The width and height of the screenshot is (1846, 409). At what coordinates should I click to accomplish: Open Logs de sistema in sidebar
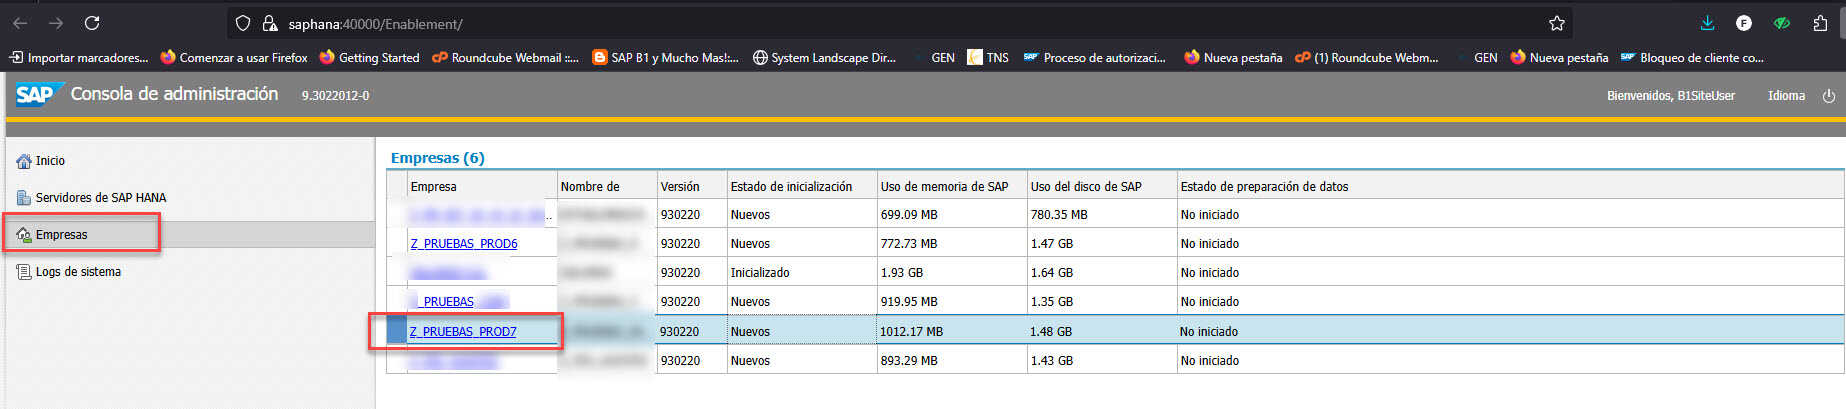tap(78, 272)
